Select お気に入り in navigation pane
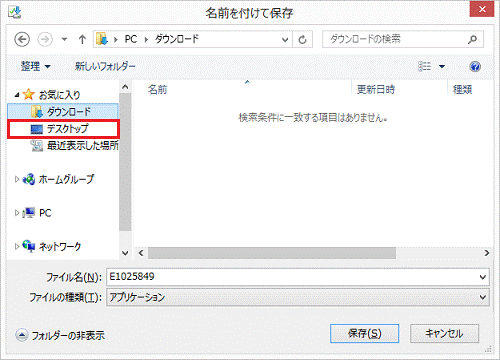The width and height of the screenshot is (500, 360). (x=60, y=95)
